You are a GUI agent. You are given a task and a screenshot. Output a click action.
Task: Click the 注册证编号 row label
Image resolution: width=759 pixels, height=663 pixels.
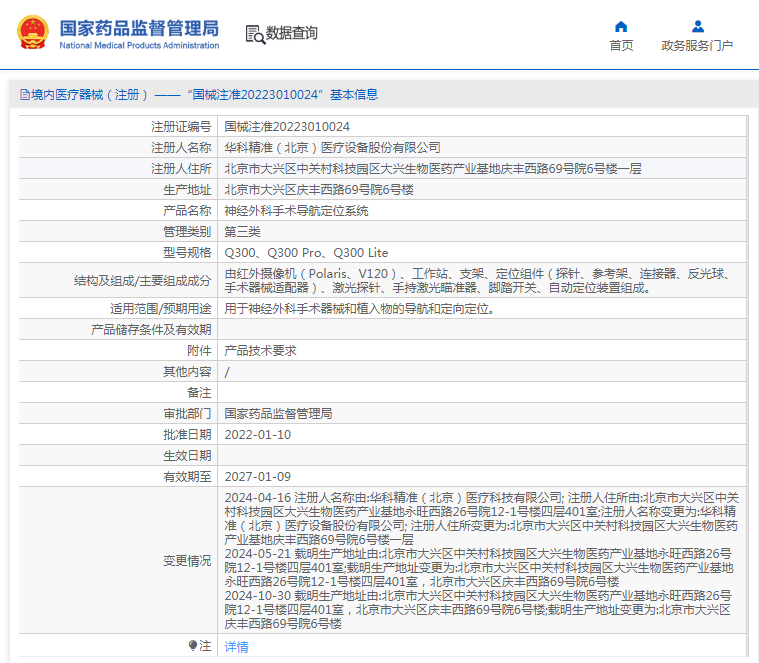point(181,127)
